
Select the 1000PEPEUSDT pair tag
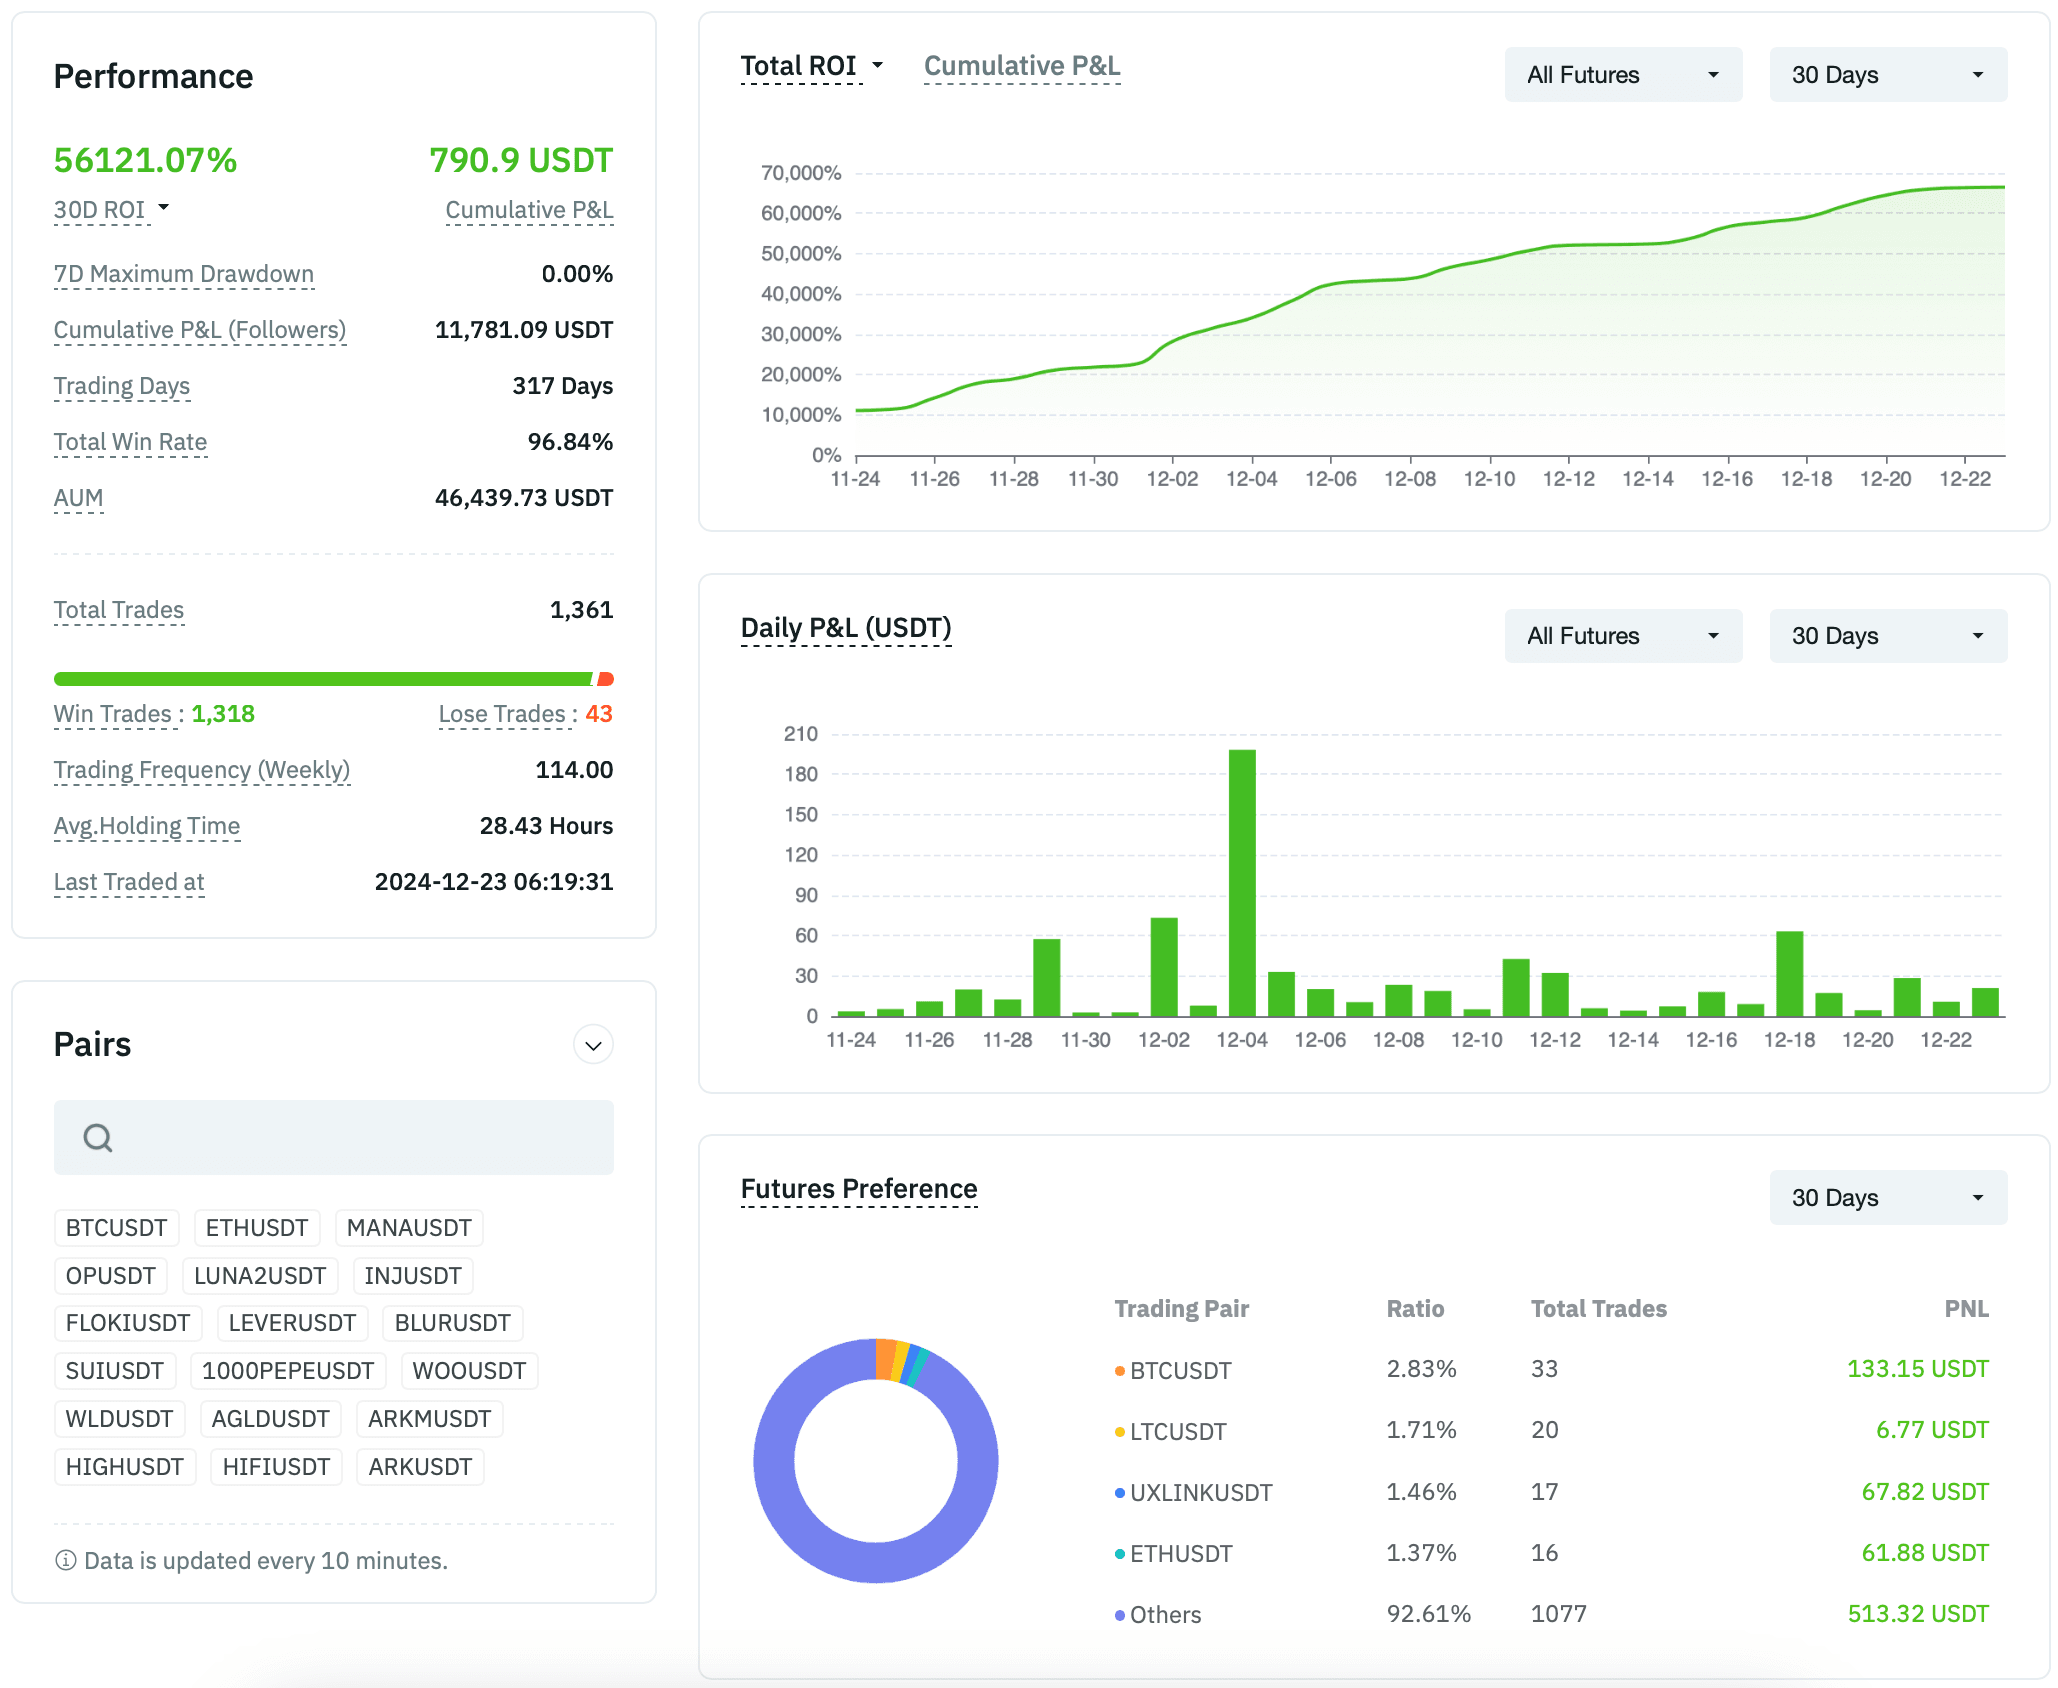coord(288,1371)
